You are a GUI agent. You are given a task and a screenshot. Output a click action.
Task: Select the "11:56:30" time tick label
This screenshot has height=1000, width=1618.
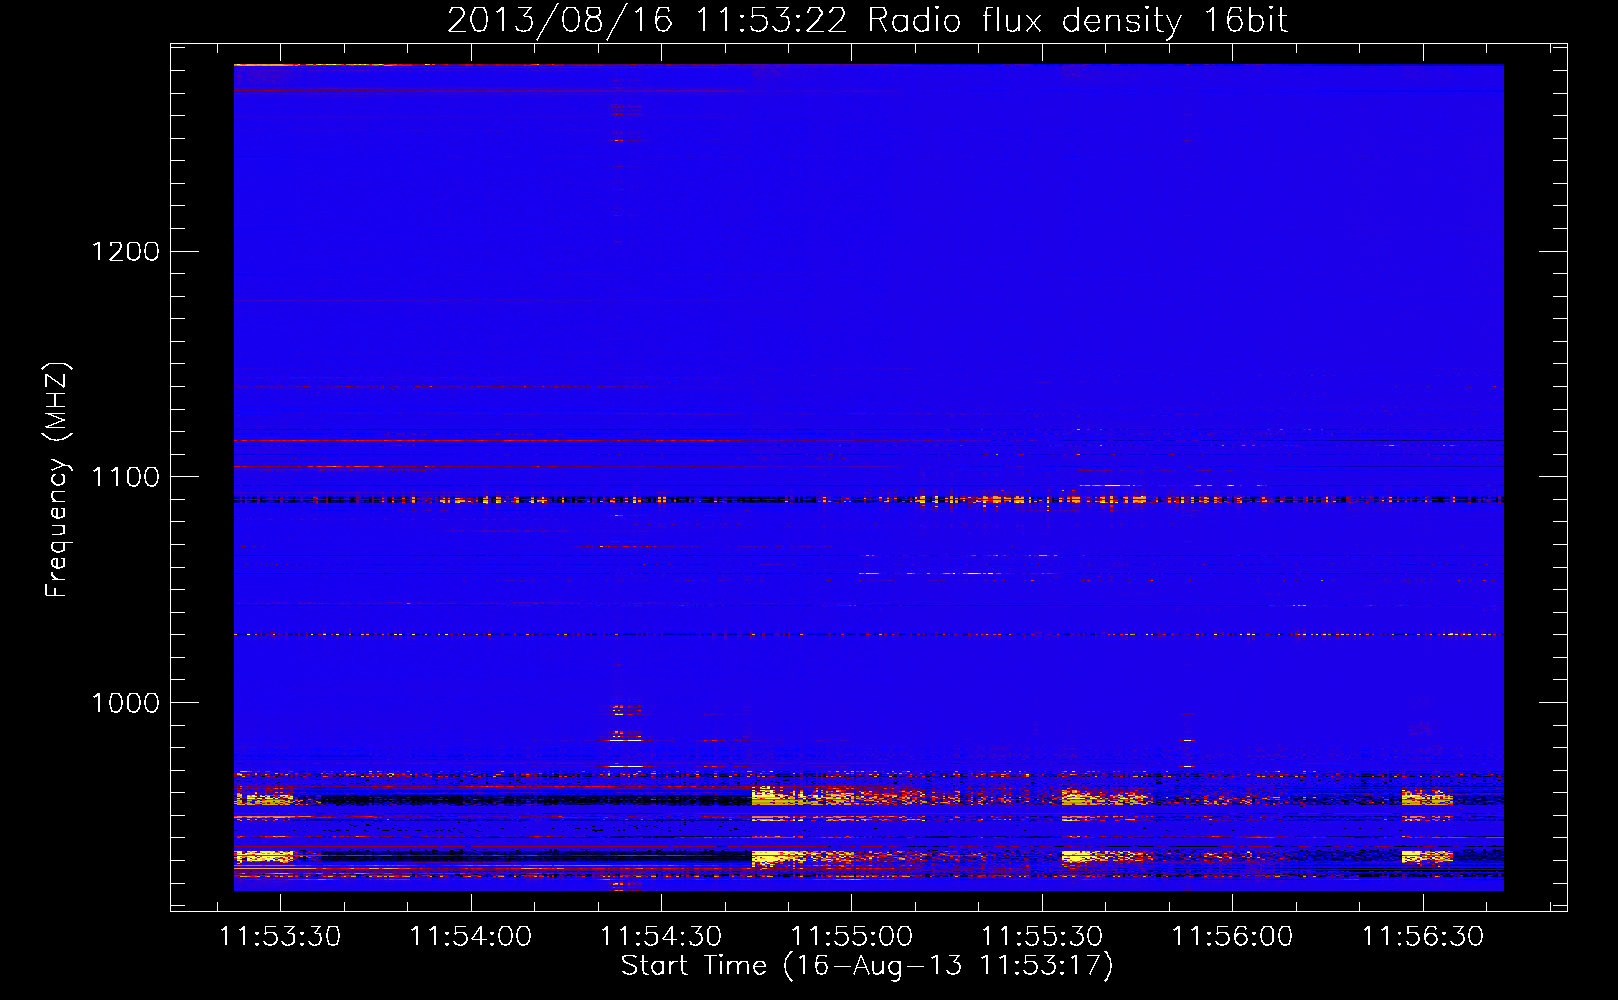pos(1423,937)
